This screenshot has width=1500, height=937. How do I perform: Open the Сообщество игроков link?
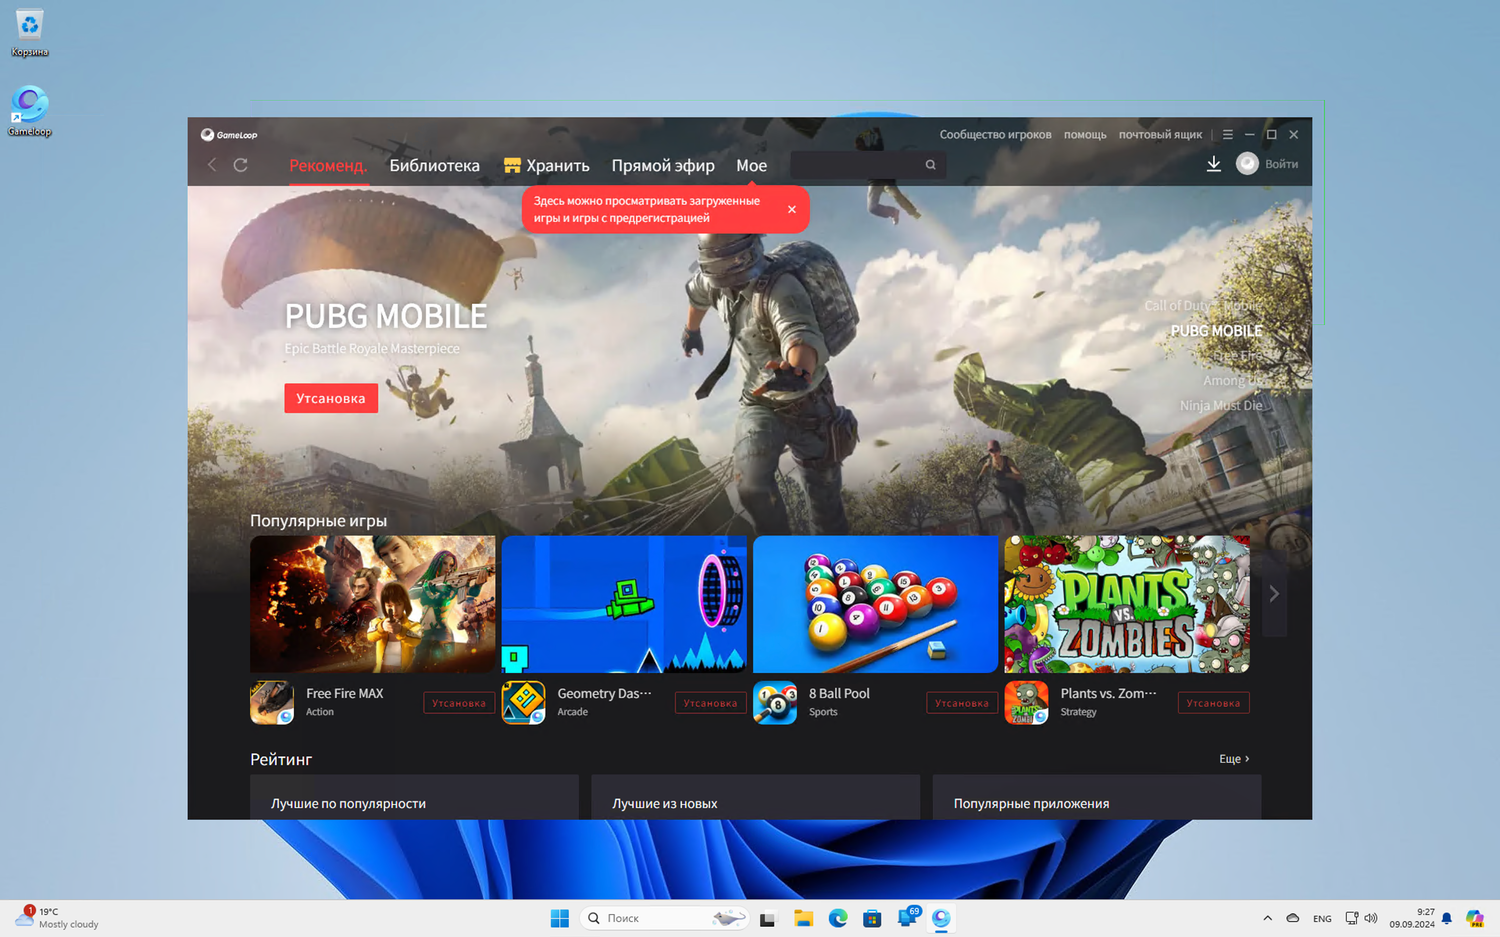click(x=995, y=134)
